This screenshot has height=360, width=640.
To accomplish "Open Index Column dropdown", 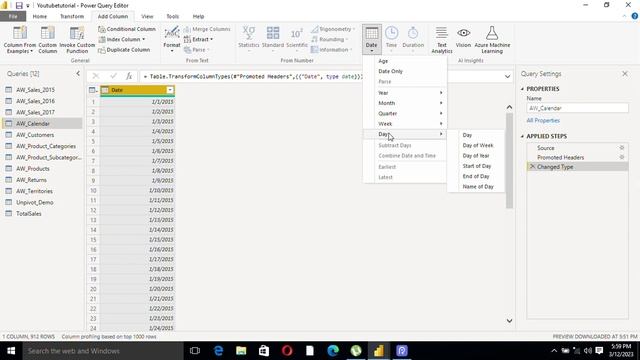I will click(122, 39).
